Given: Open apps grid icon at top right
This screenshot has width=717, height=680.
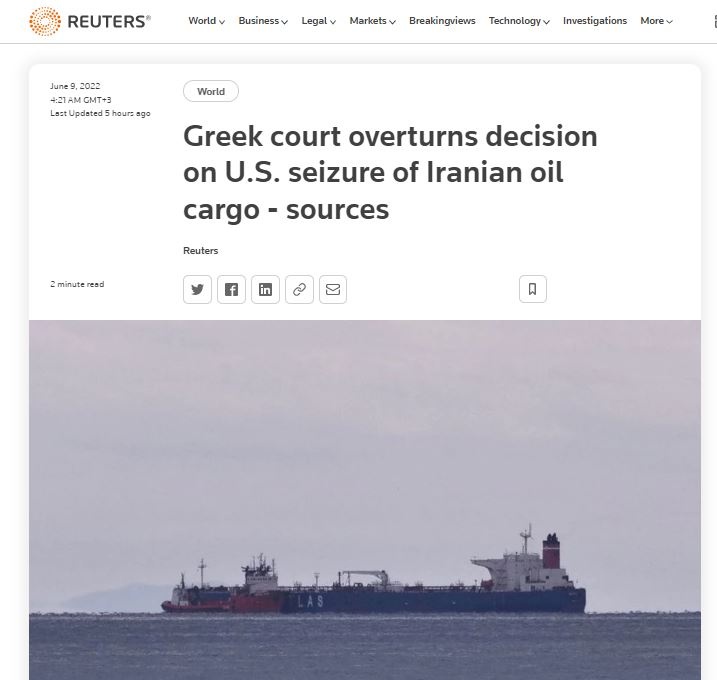Looking at the screenshot, I should click(x=714, y=21).
